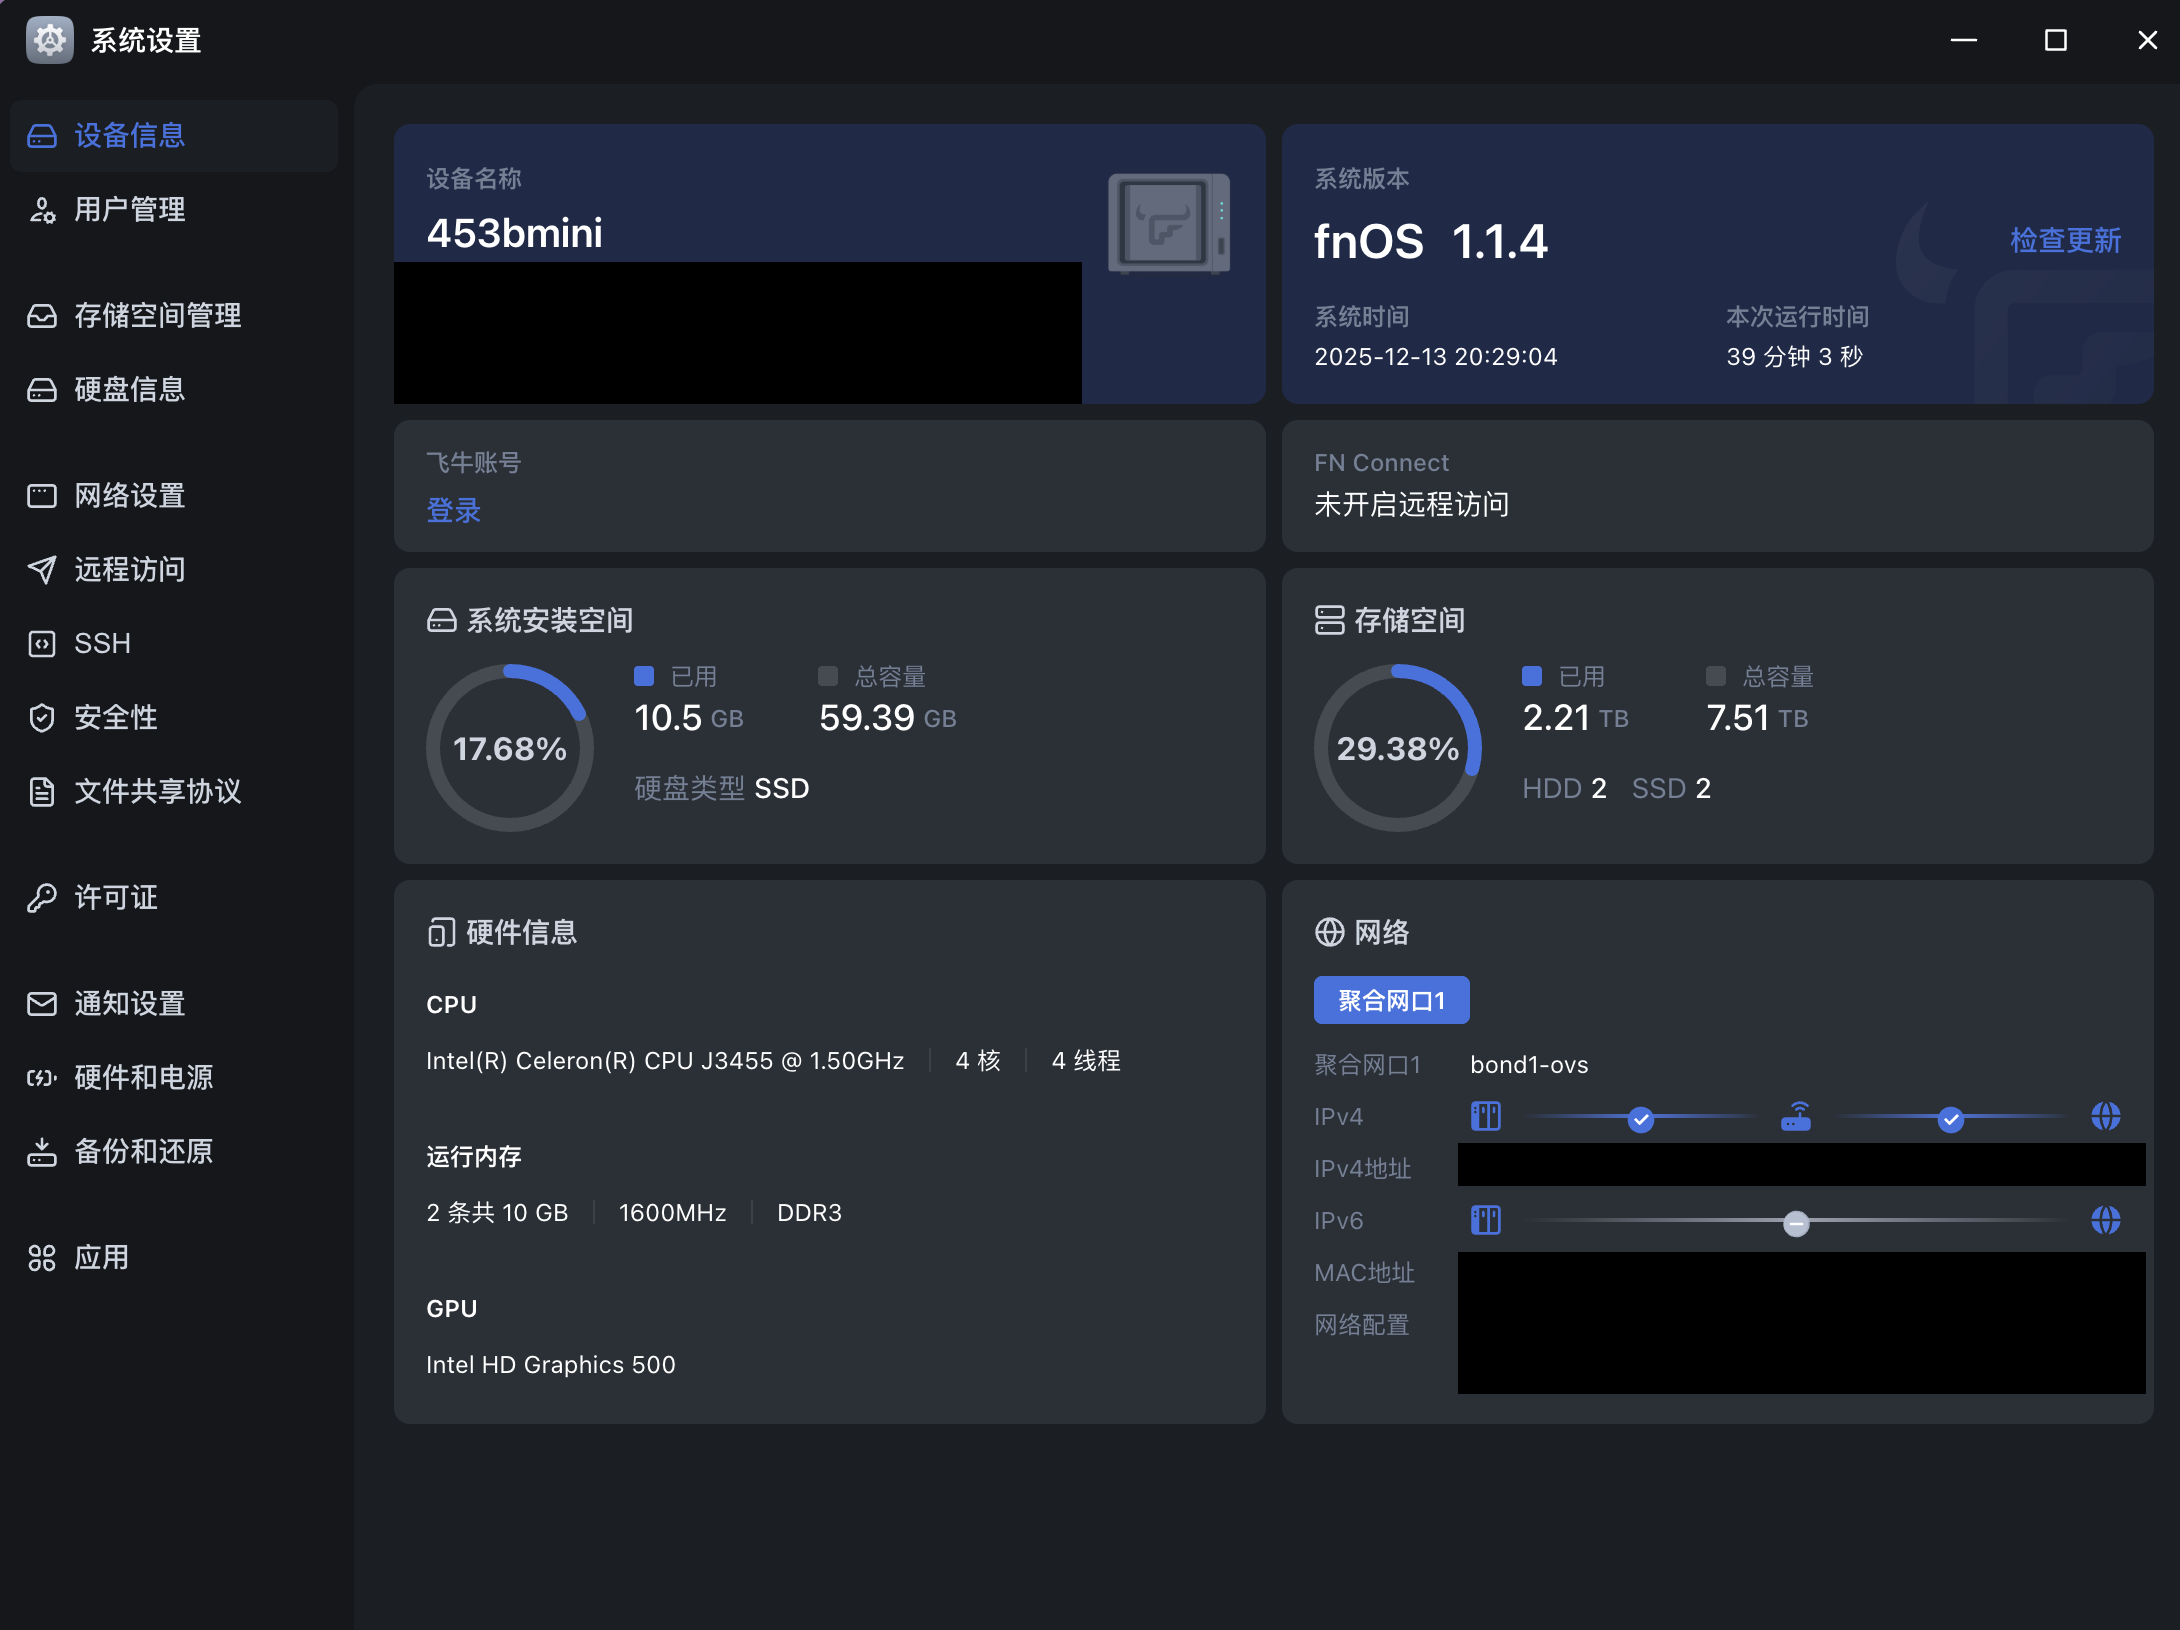Screen dimensions: 2180x1630
Task: Click 检查更新 to check for updates
Action: (2065, 241)
